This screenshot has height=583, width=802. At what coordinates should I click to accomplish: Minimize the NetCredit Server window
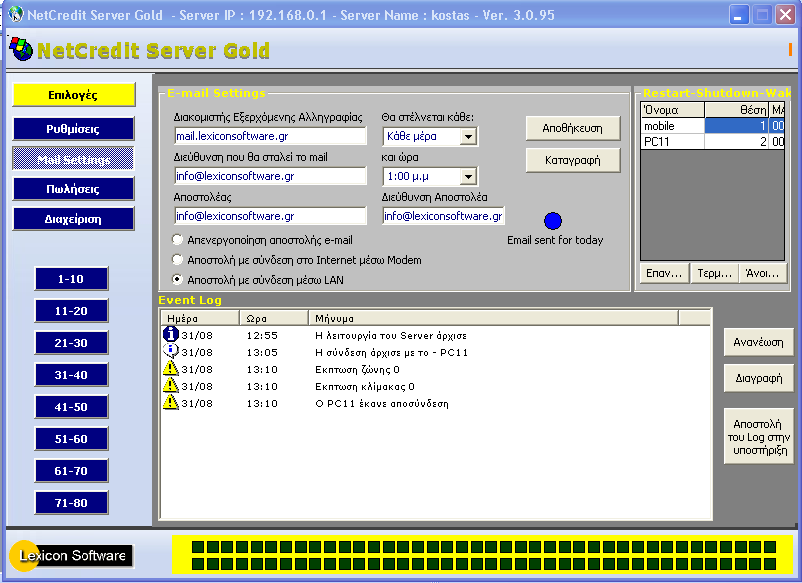(739, 14)
